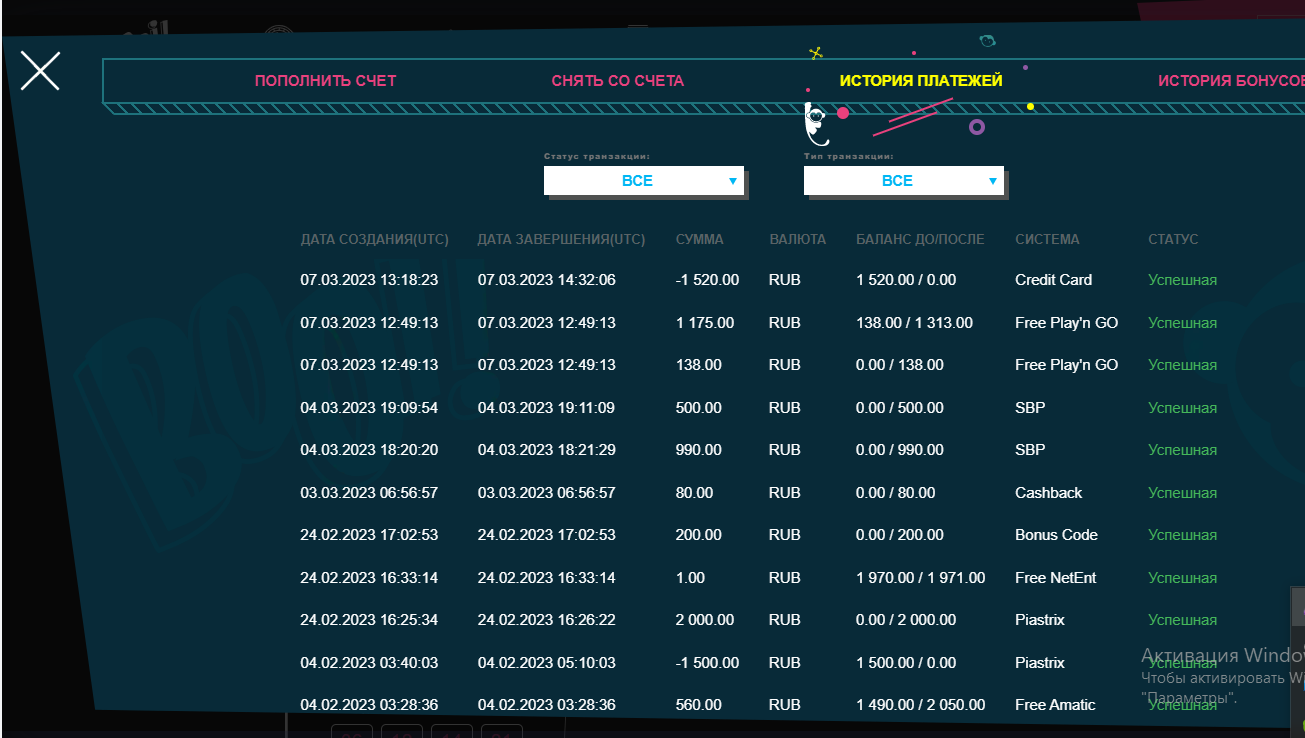Expand the "Тип транзакции" dropdown

[x=903, y=181]
